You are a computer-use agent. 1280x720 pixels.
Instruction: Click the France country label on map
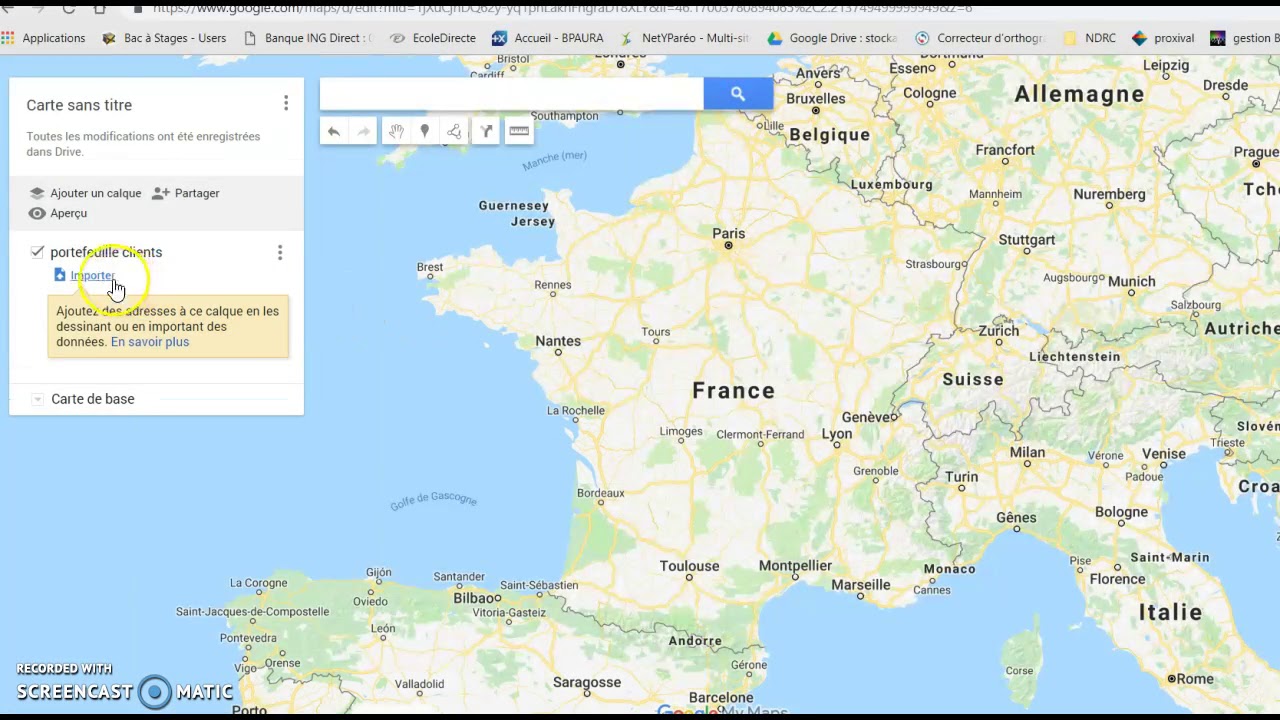[x=733, y=391]
